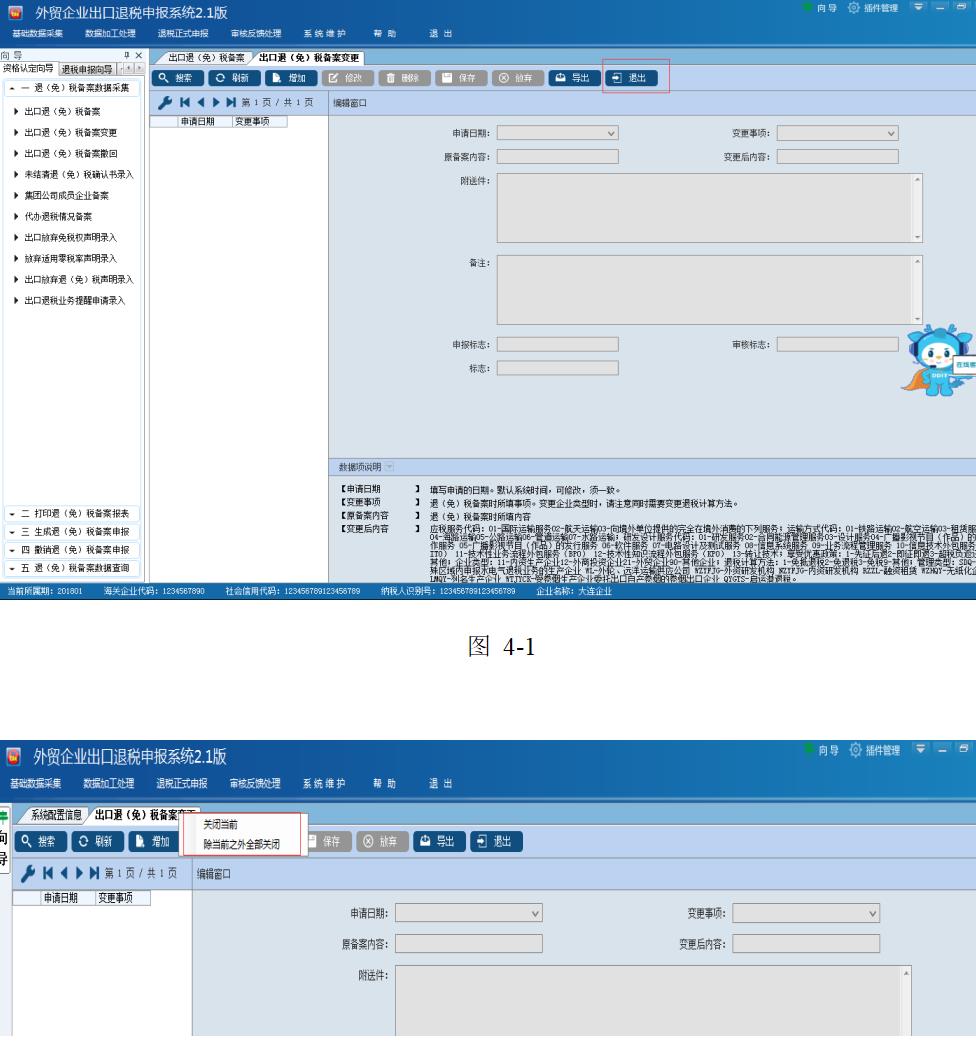Click 删除 trash button in upper toolbar
Viewport: 976px width, 1043px height.
click(x=403, y=77)
